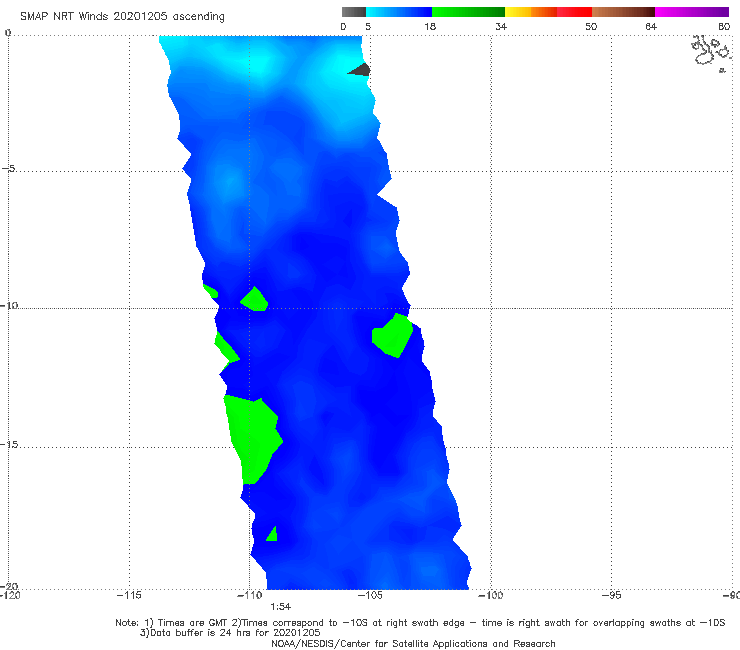Click the dark gray triangle wind patch
Screen dimensions: 740x650
(360, 70)
